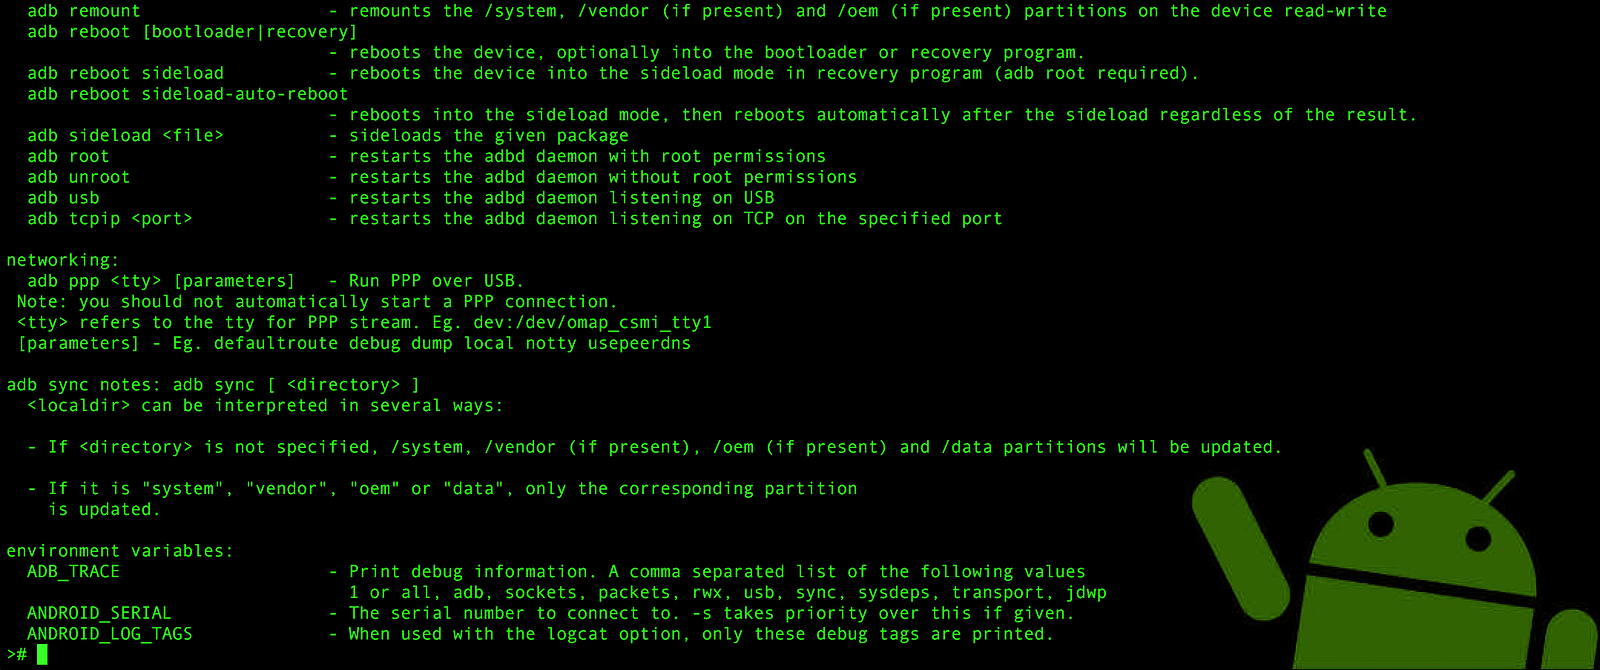This screenshot has width=1600, height=670.
Task: Click the ANDROID_LOG_TAGS variable name
Action: [x=110, y=634]
